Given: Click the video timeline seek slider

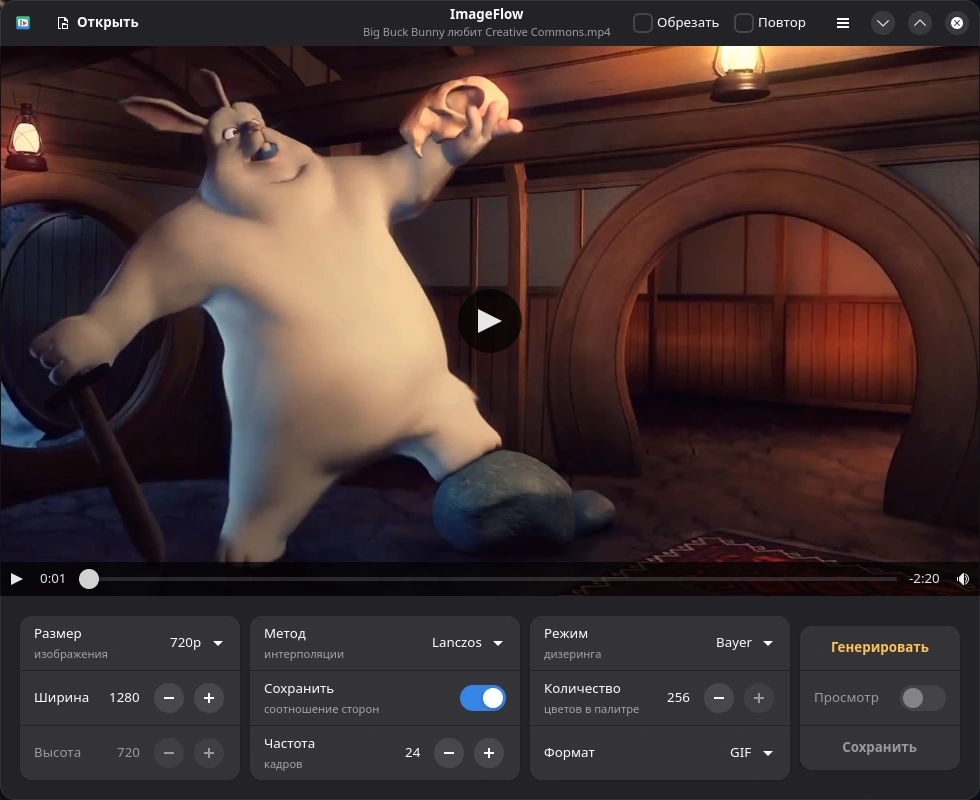Looking at the screenshot, I should point(89,578).
